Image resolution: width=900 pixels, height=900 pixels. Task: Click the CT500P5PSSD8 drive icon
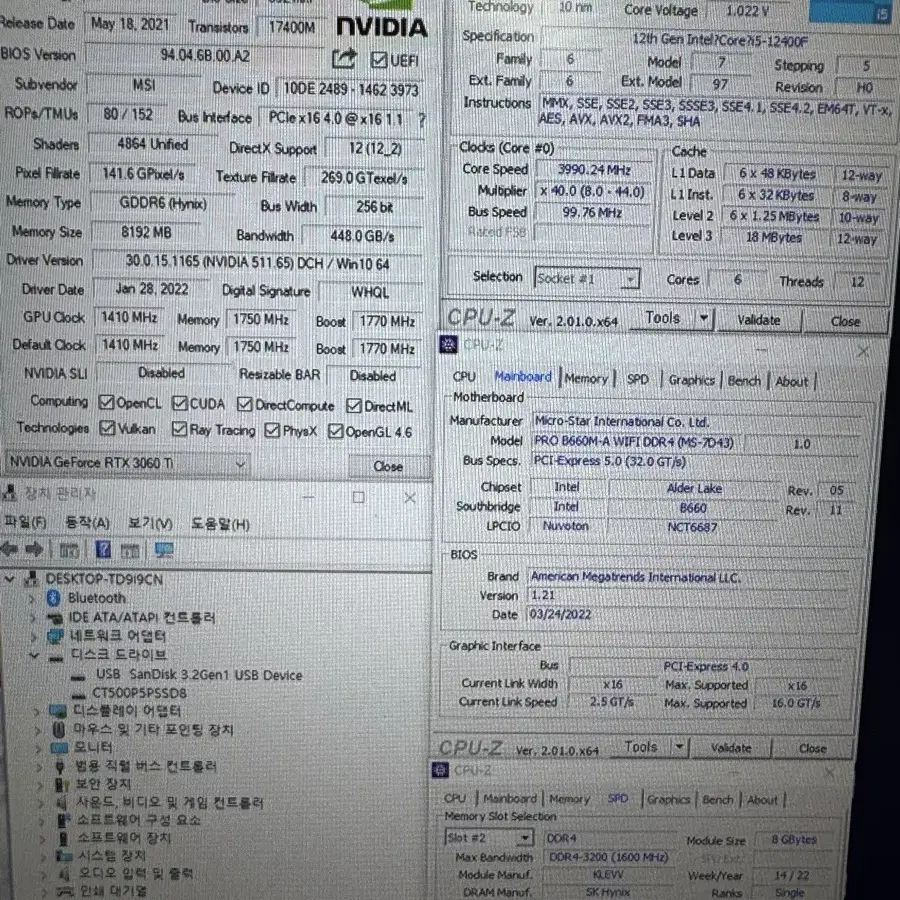click(x=78, y=695)
